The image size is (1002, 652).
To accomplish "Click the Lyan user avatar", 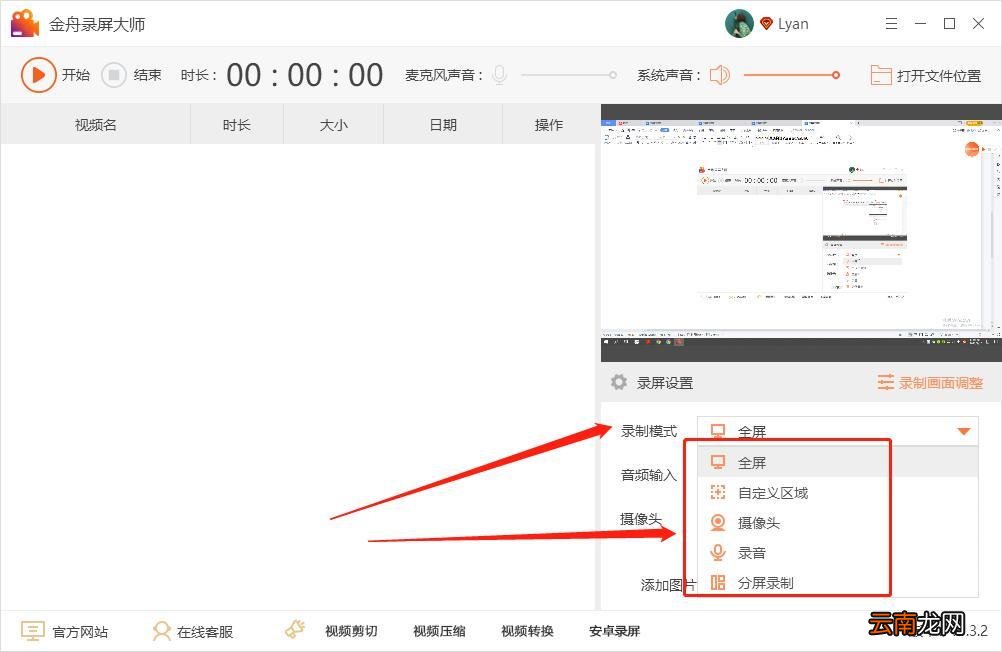I will 739,24.
